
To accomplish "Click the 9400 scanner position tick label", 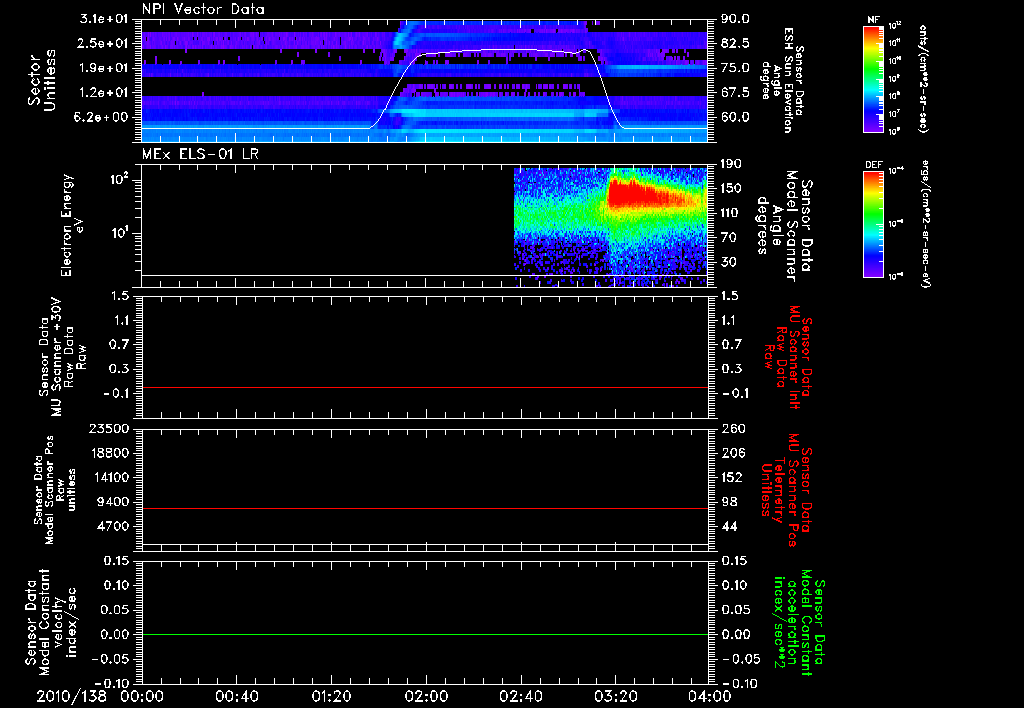I will (x=112, y=502).
